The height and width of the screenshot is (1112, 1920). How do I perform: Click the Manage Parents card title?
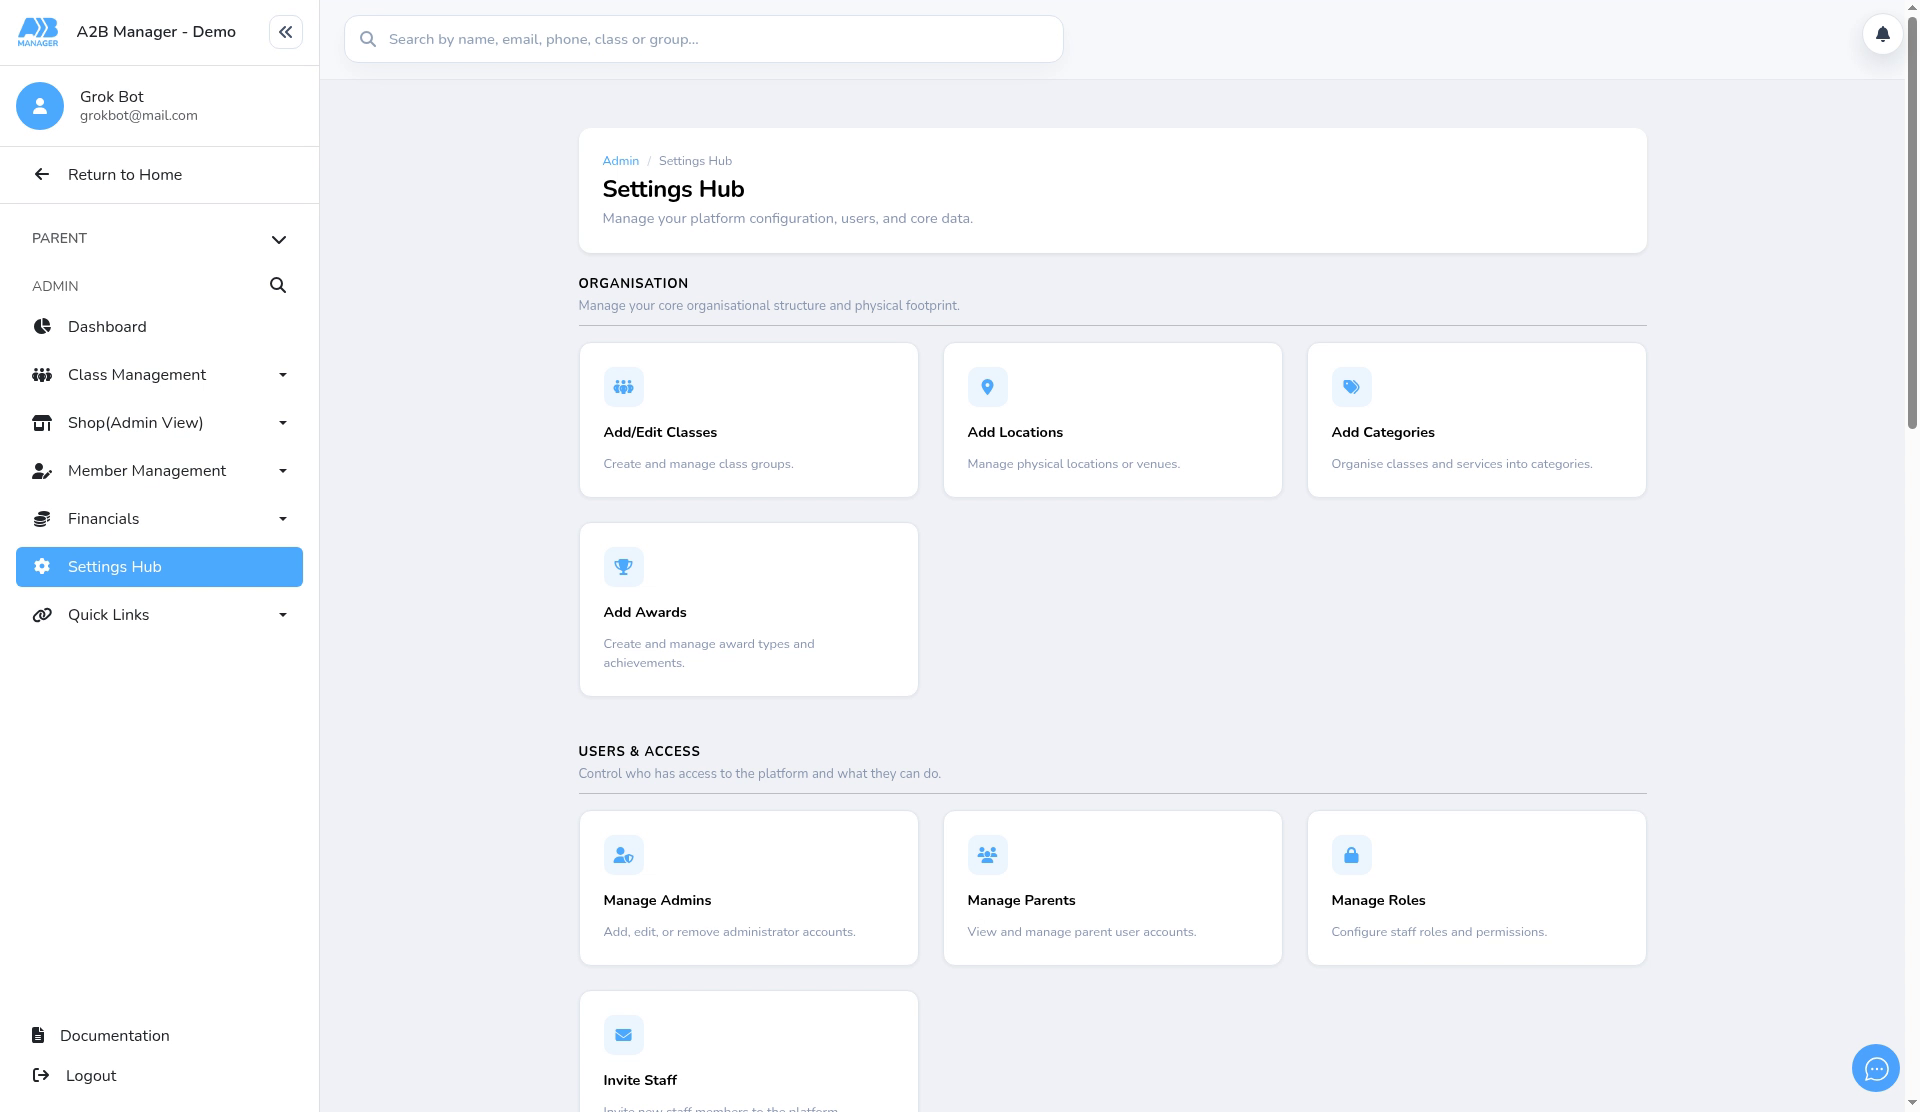click(x=1021, y=900)
